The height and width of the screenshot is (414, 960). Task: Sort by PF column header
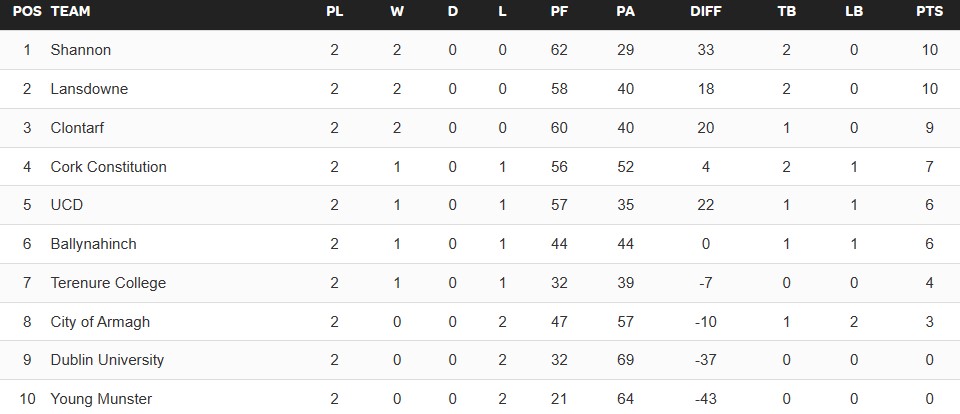(x=559, y=12)
